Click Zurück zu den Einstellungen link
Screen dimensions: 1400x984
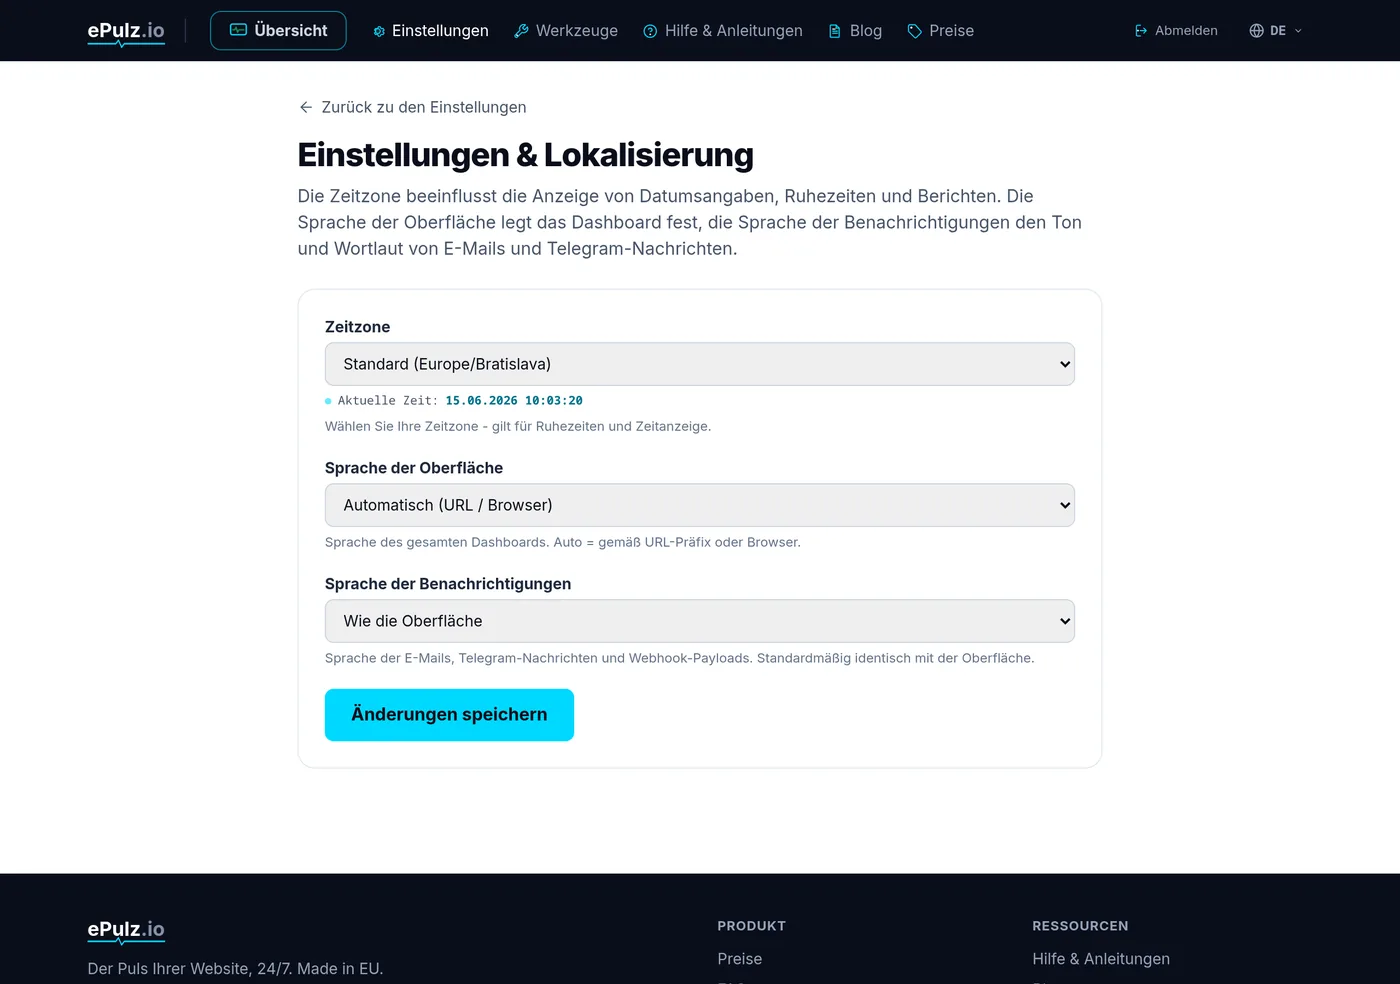coord(412,107)
